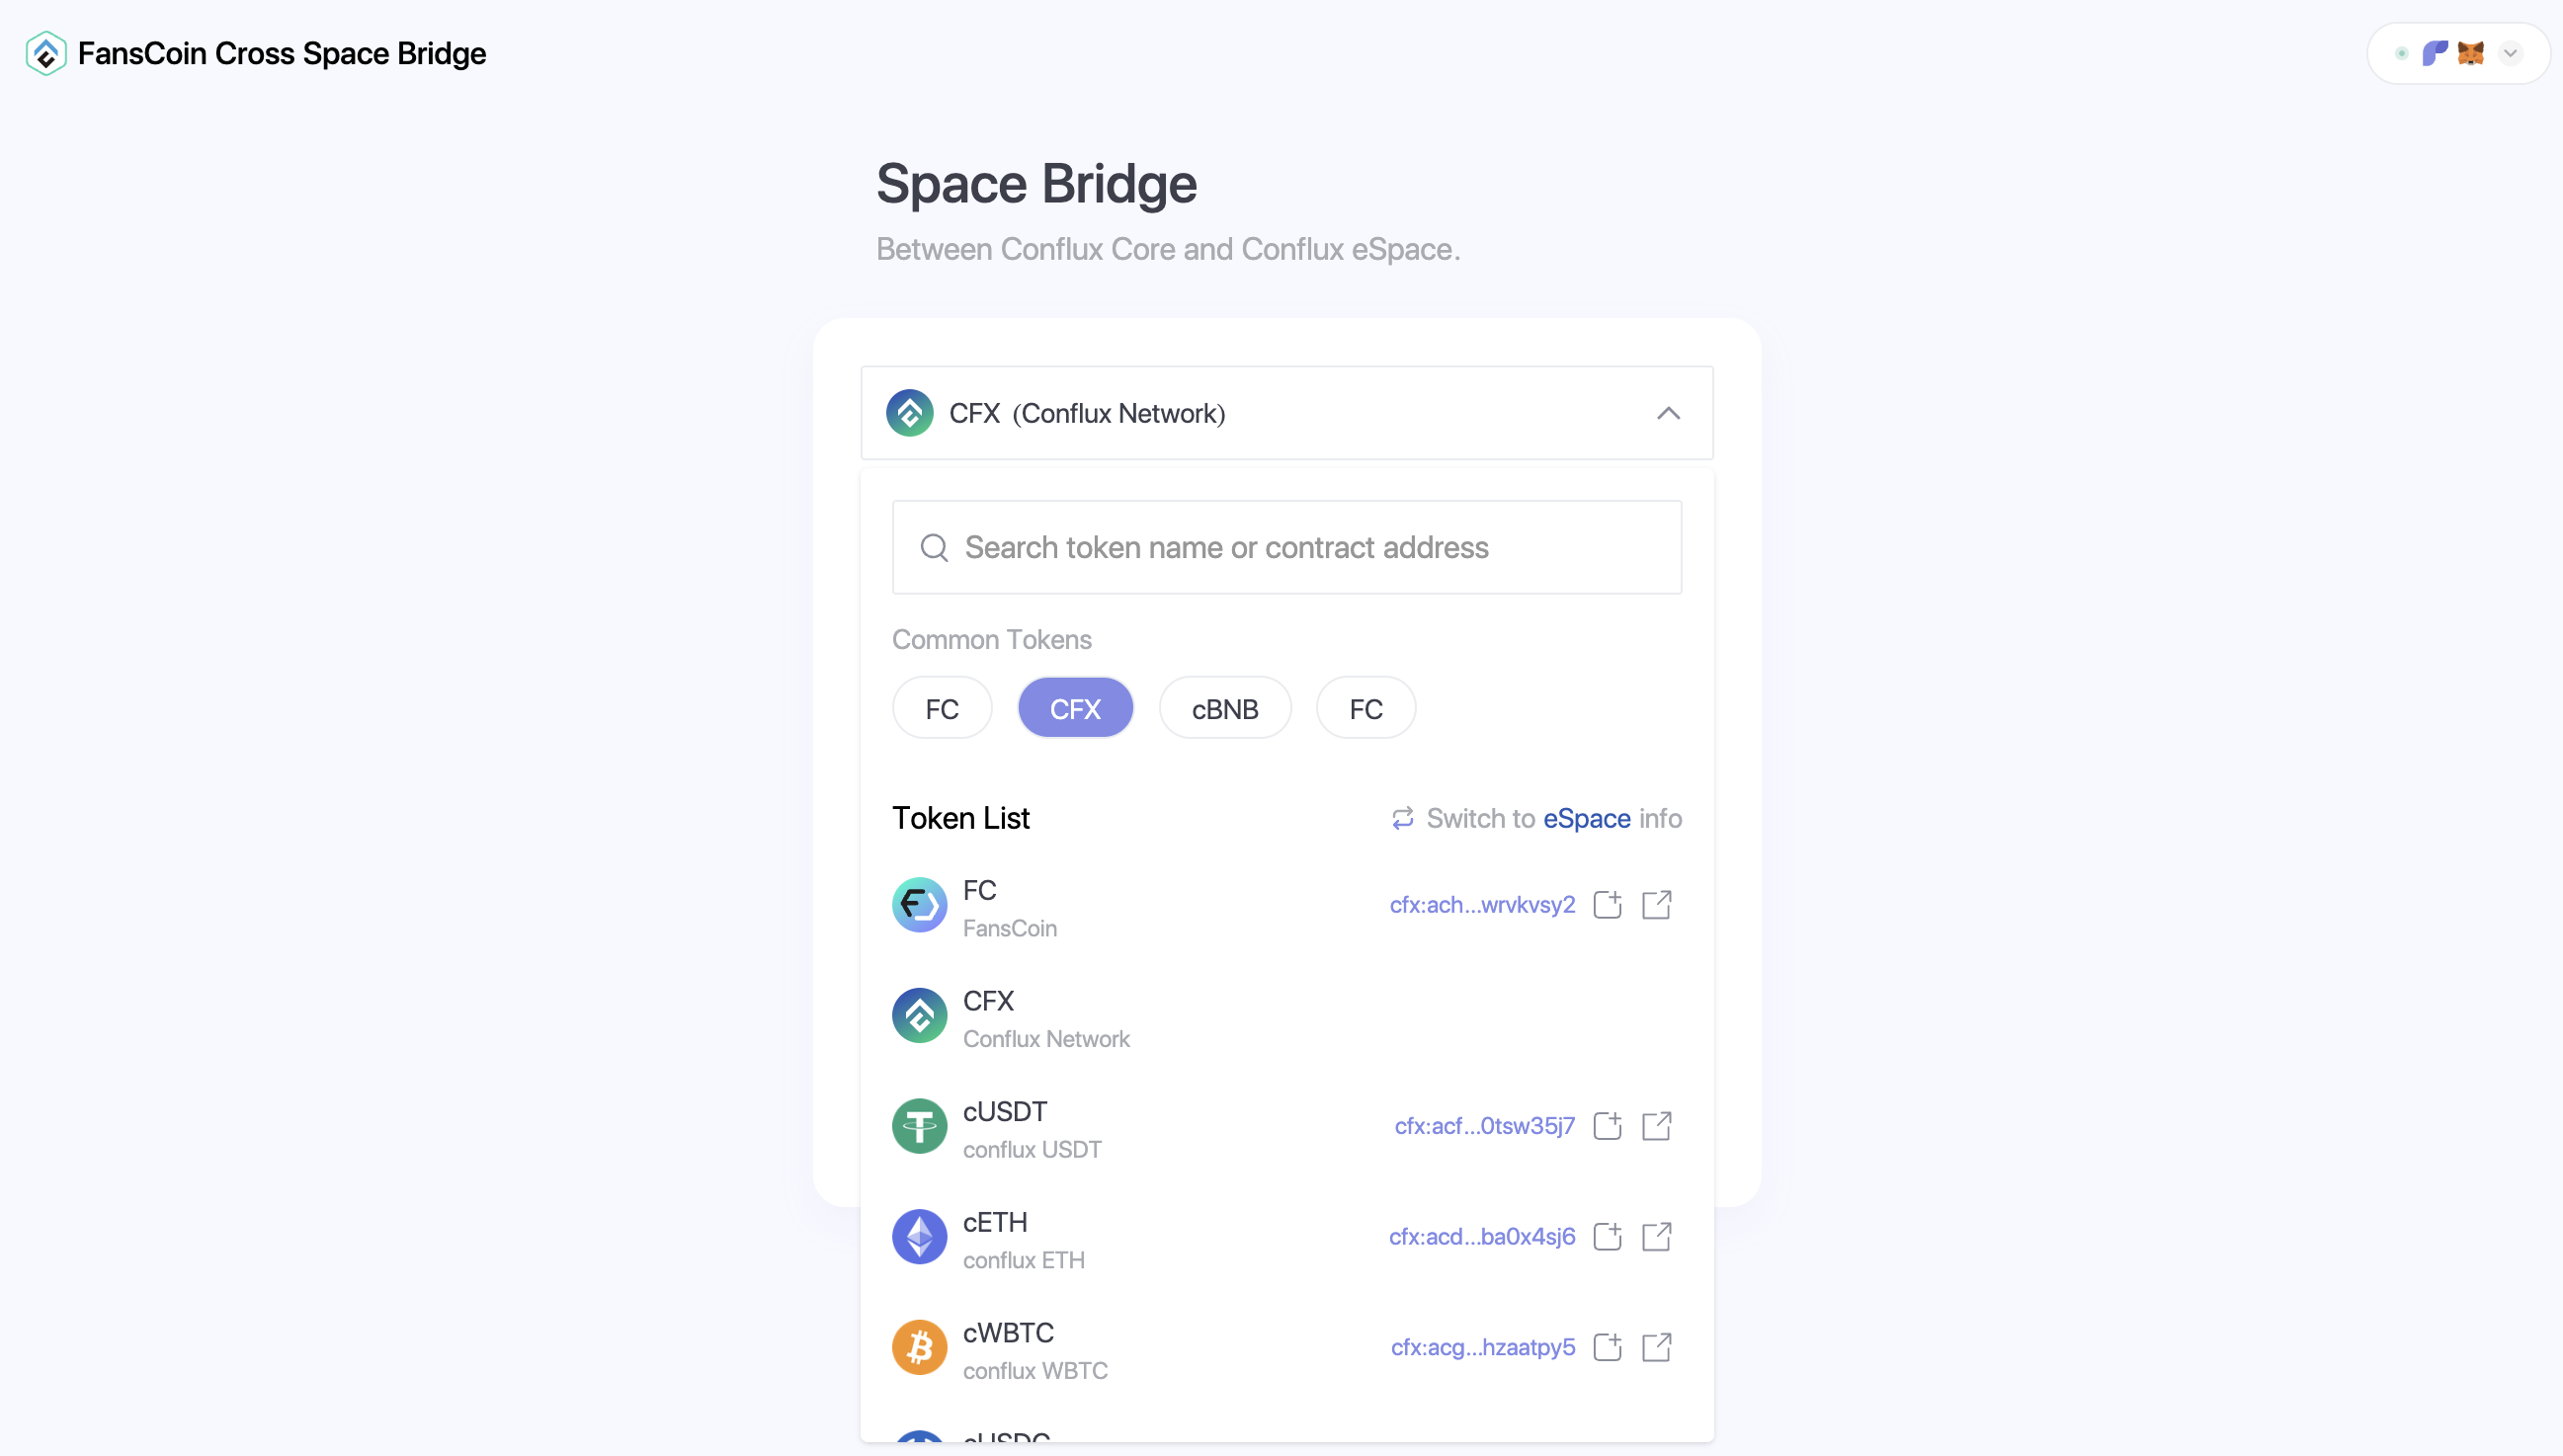Click the MetaMask fox wallet icon
Viewport: 2563px width, 1456px height.
(x=2470, y=53)
